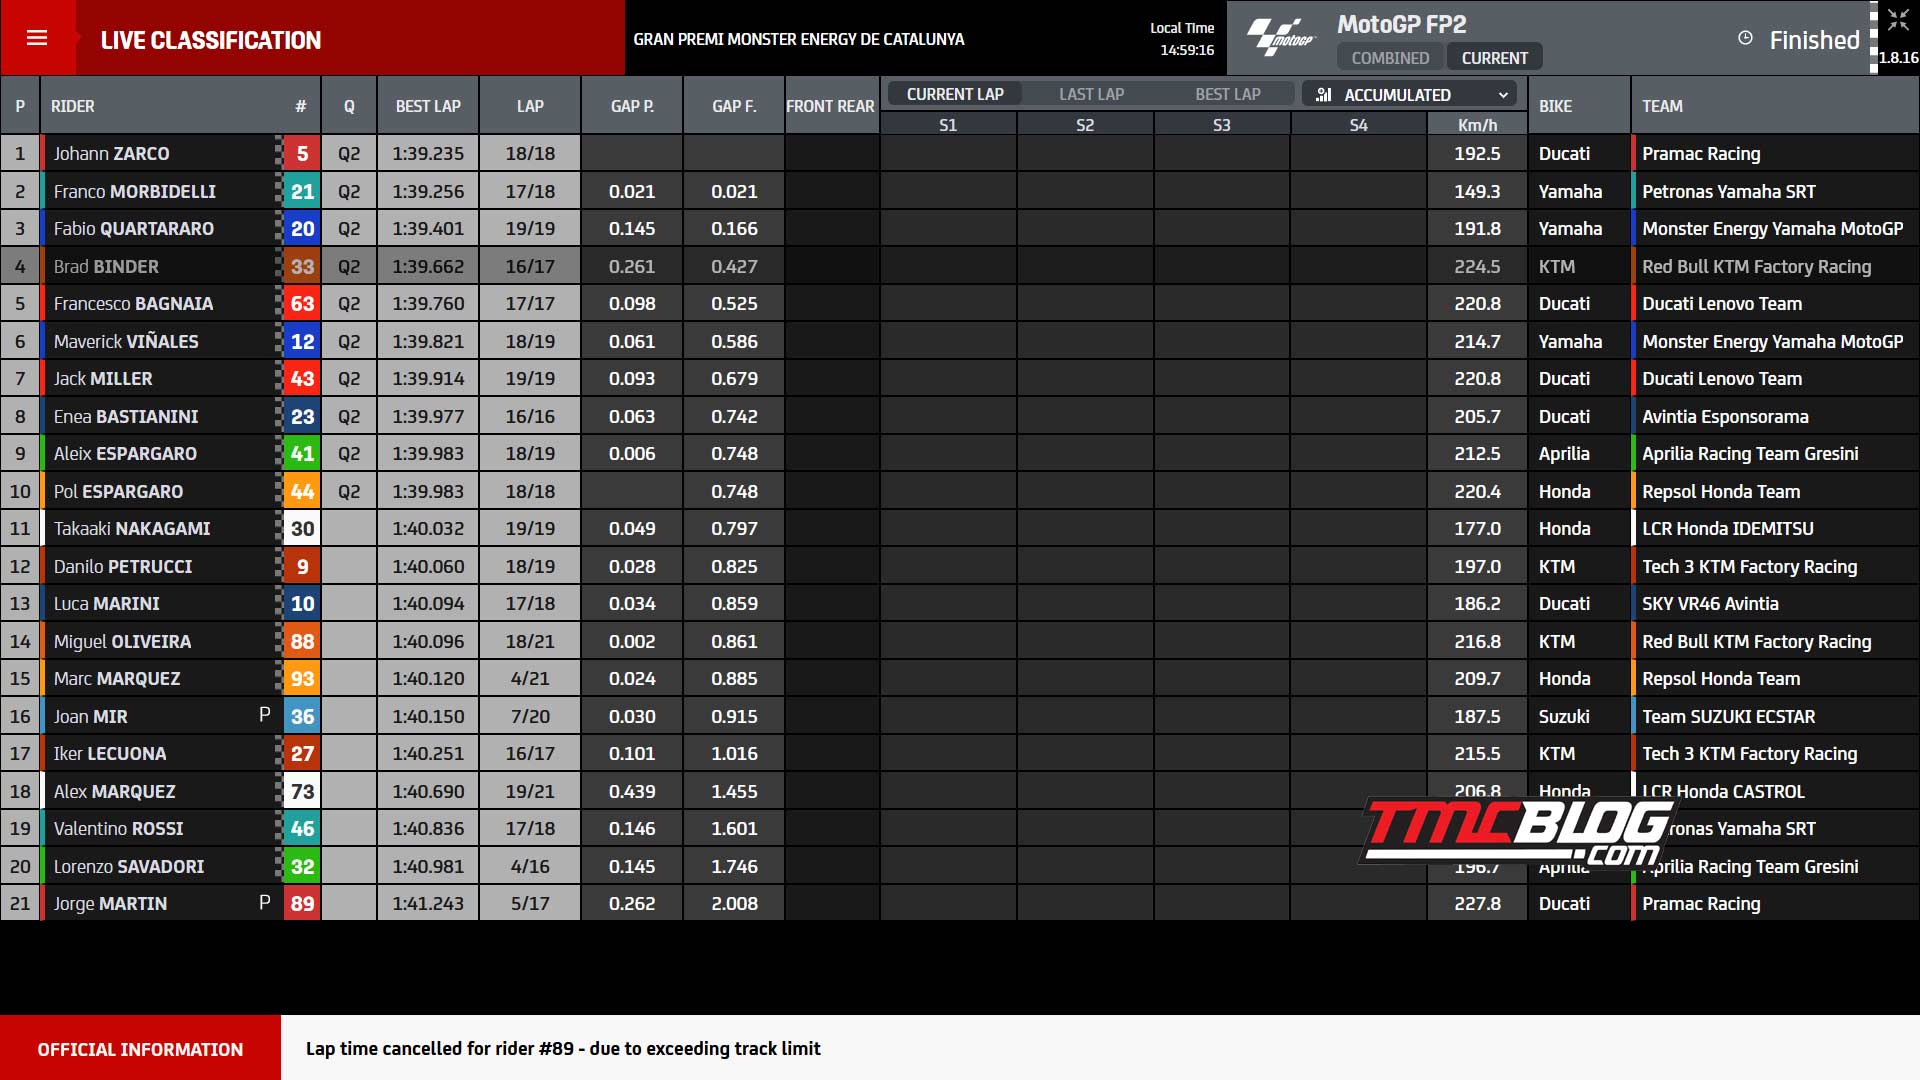Click the pit P marker for Jorge MARTIN
Screen dimensions: 1920x1080
[264, 902]
